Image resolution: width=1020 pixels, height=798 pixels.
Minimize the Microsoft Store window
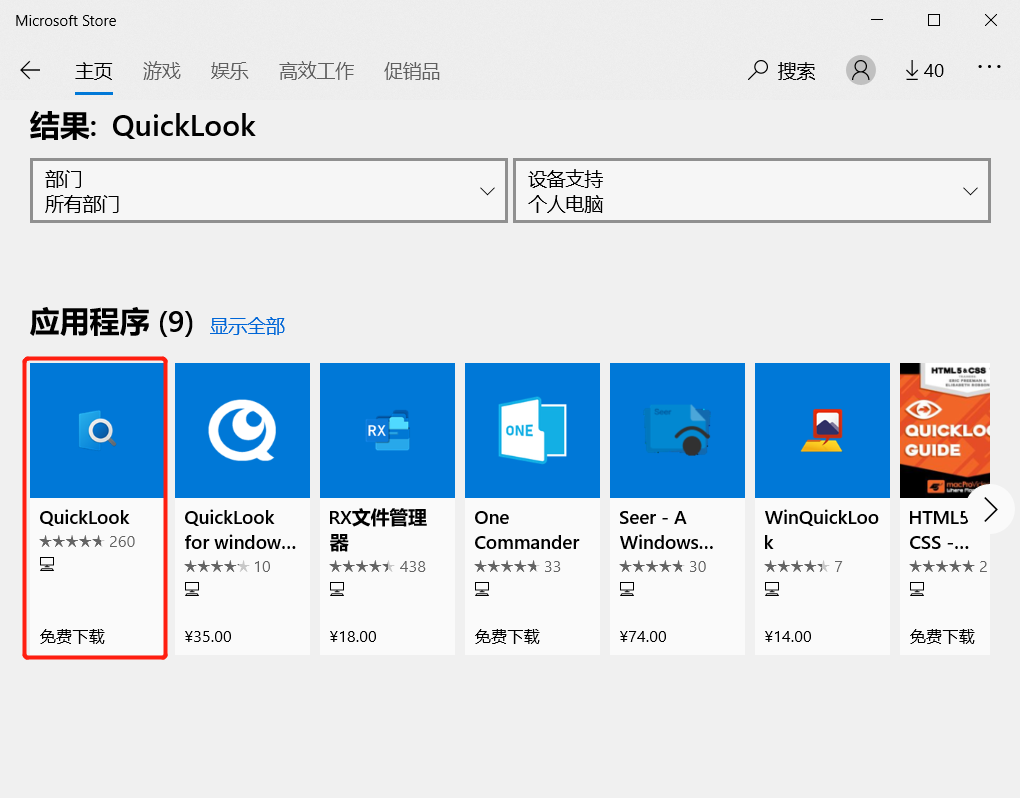[877, 20]
